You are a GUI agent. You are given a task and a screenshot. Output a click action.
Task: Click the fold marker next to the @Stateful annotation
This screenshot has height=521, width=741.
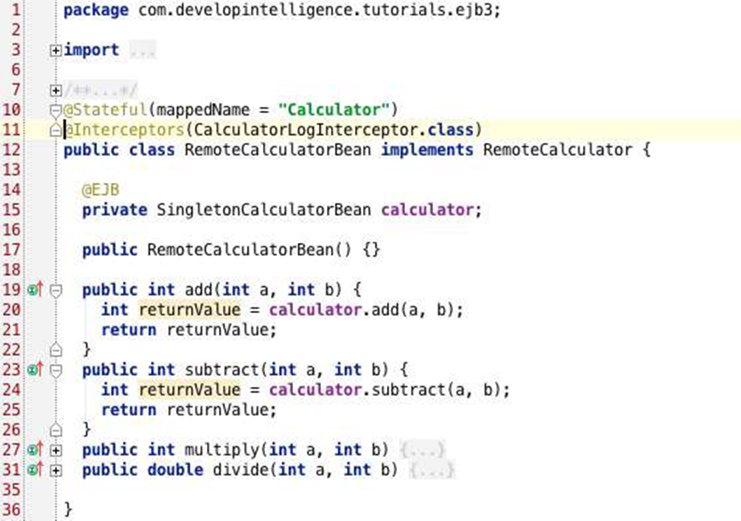55,110
